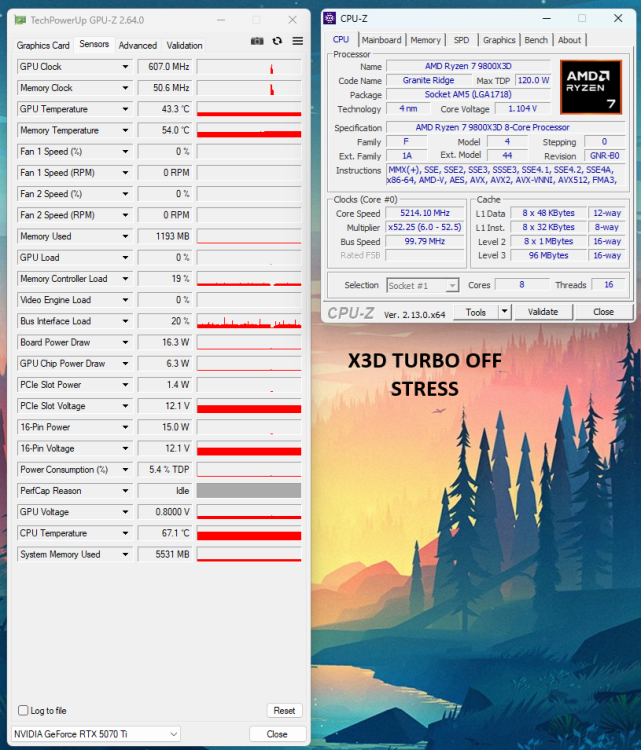Open the PCIe Slot Power dropdown
The width and height of the screenshot is (641, 750).
pos(125,385)
